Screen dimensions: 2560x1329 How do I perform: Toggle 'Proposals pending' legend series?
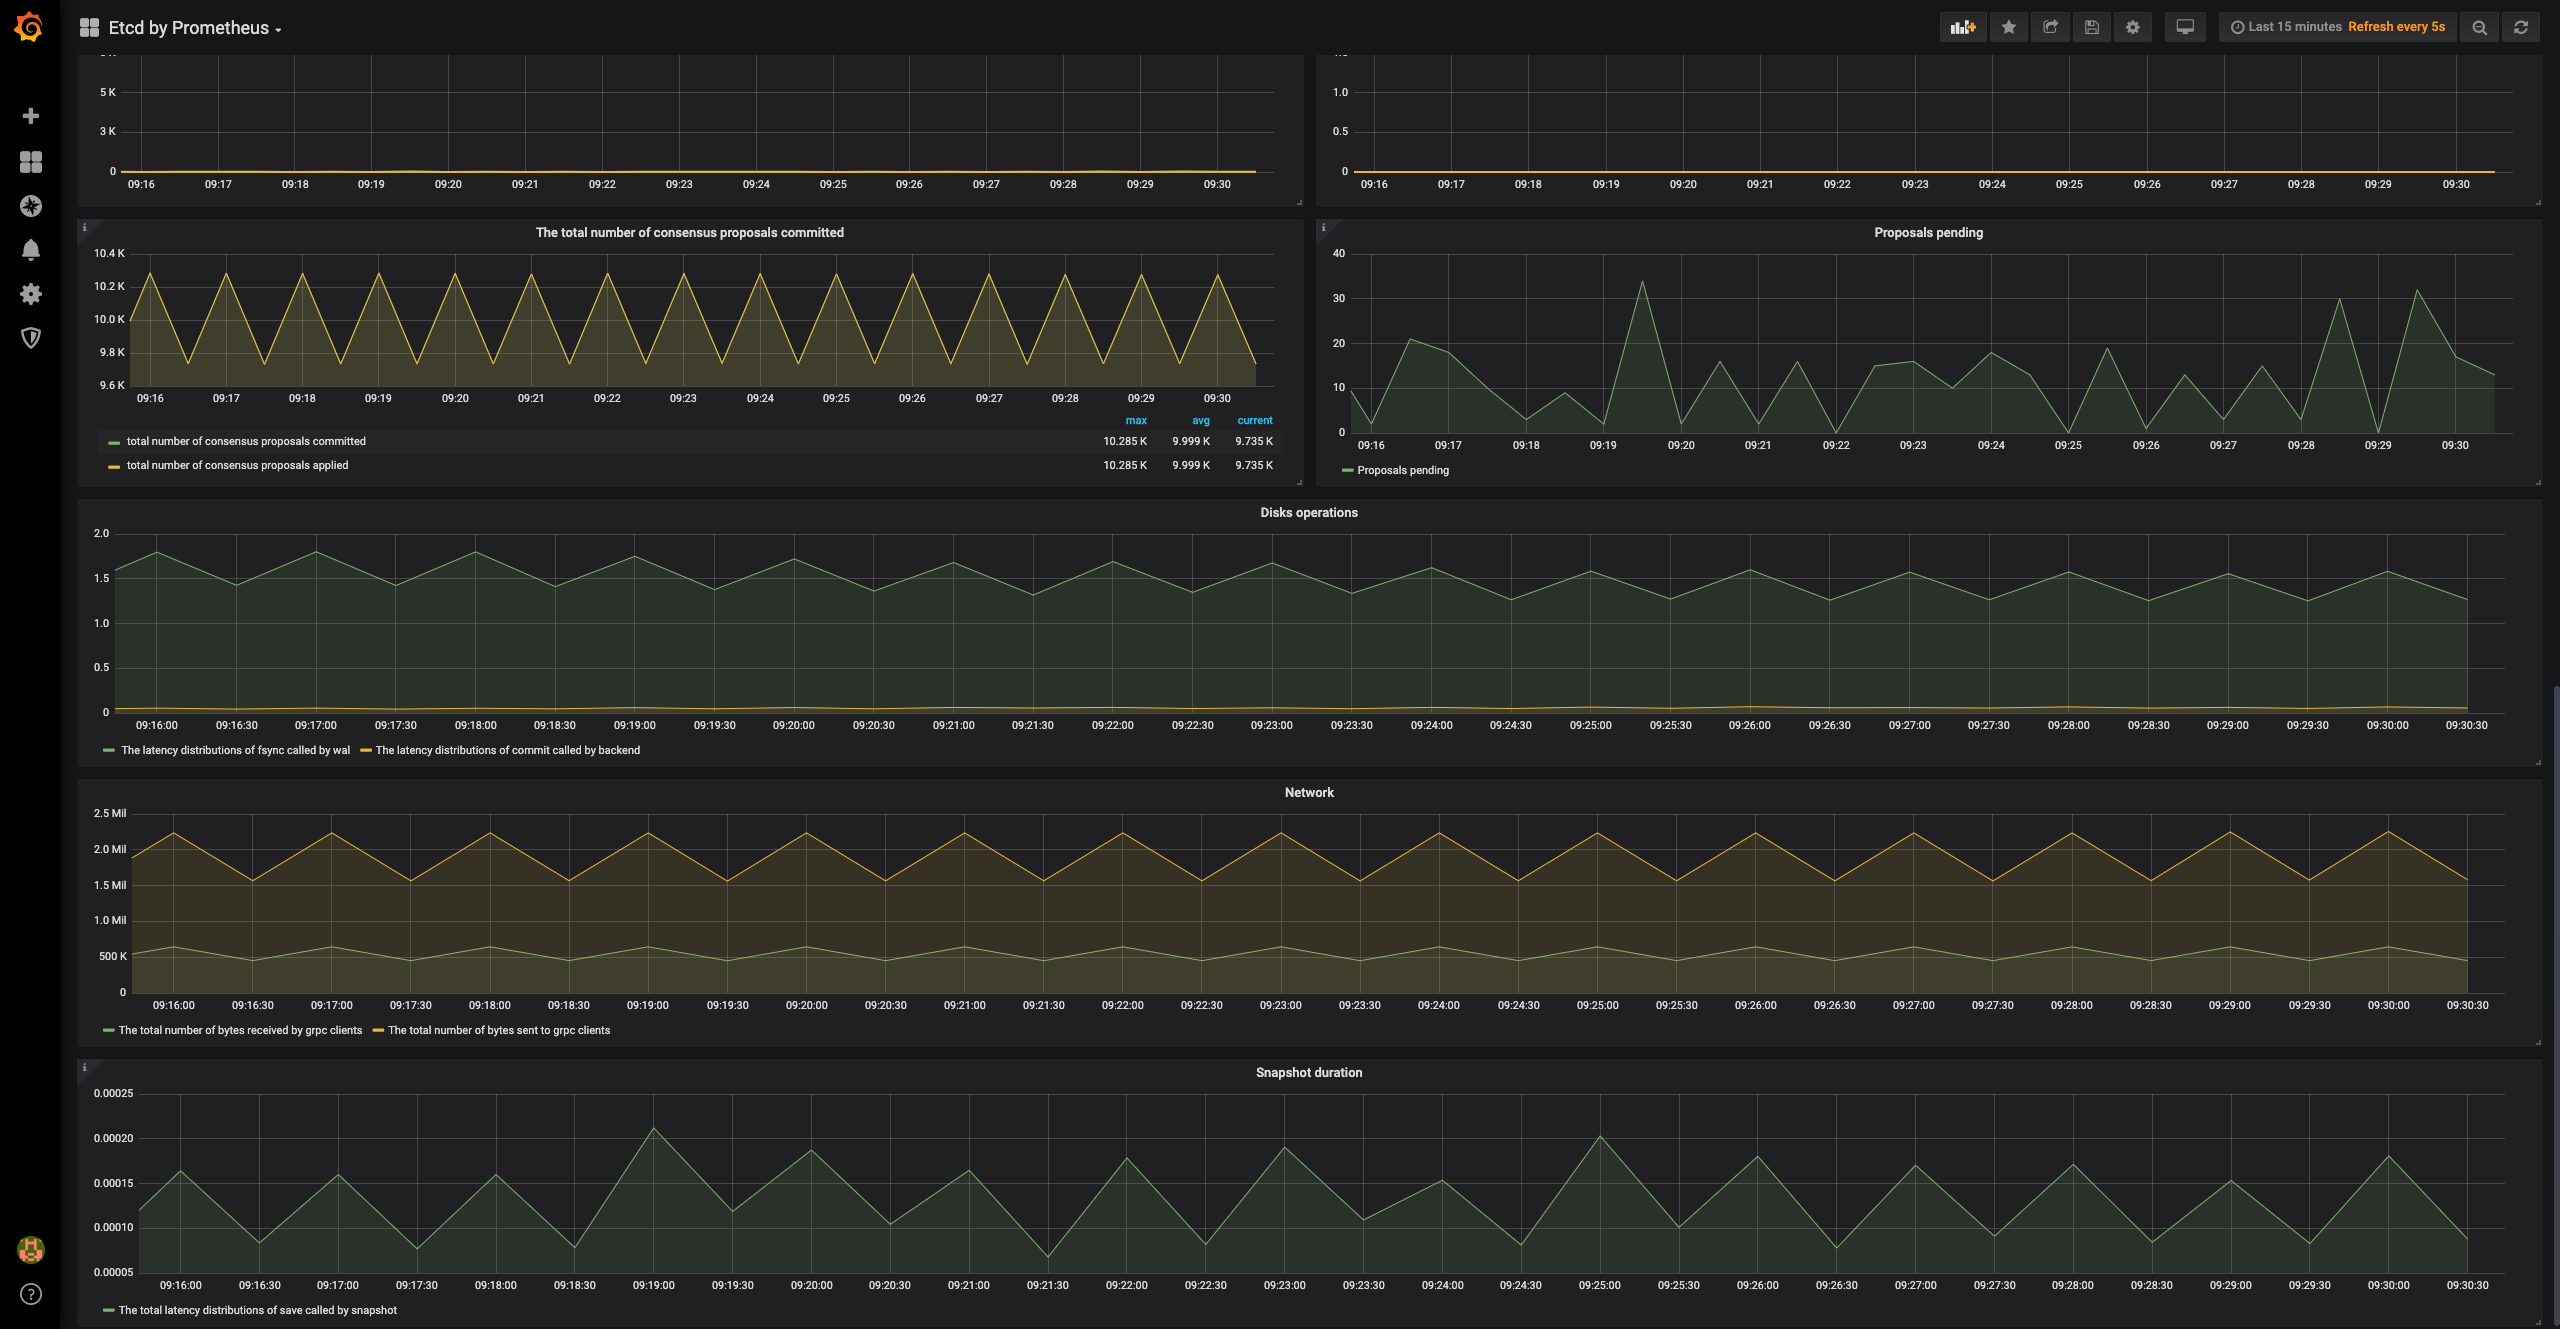pyautogui.click(x=1402, y=470)
